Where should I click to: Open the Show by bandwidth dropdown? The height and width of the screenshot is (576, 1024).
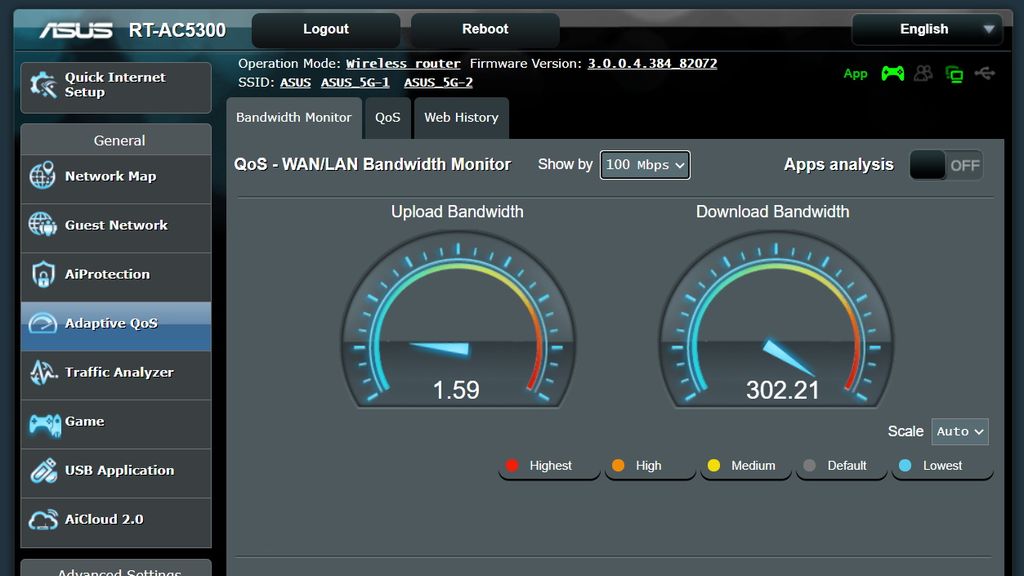point(644,165)
